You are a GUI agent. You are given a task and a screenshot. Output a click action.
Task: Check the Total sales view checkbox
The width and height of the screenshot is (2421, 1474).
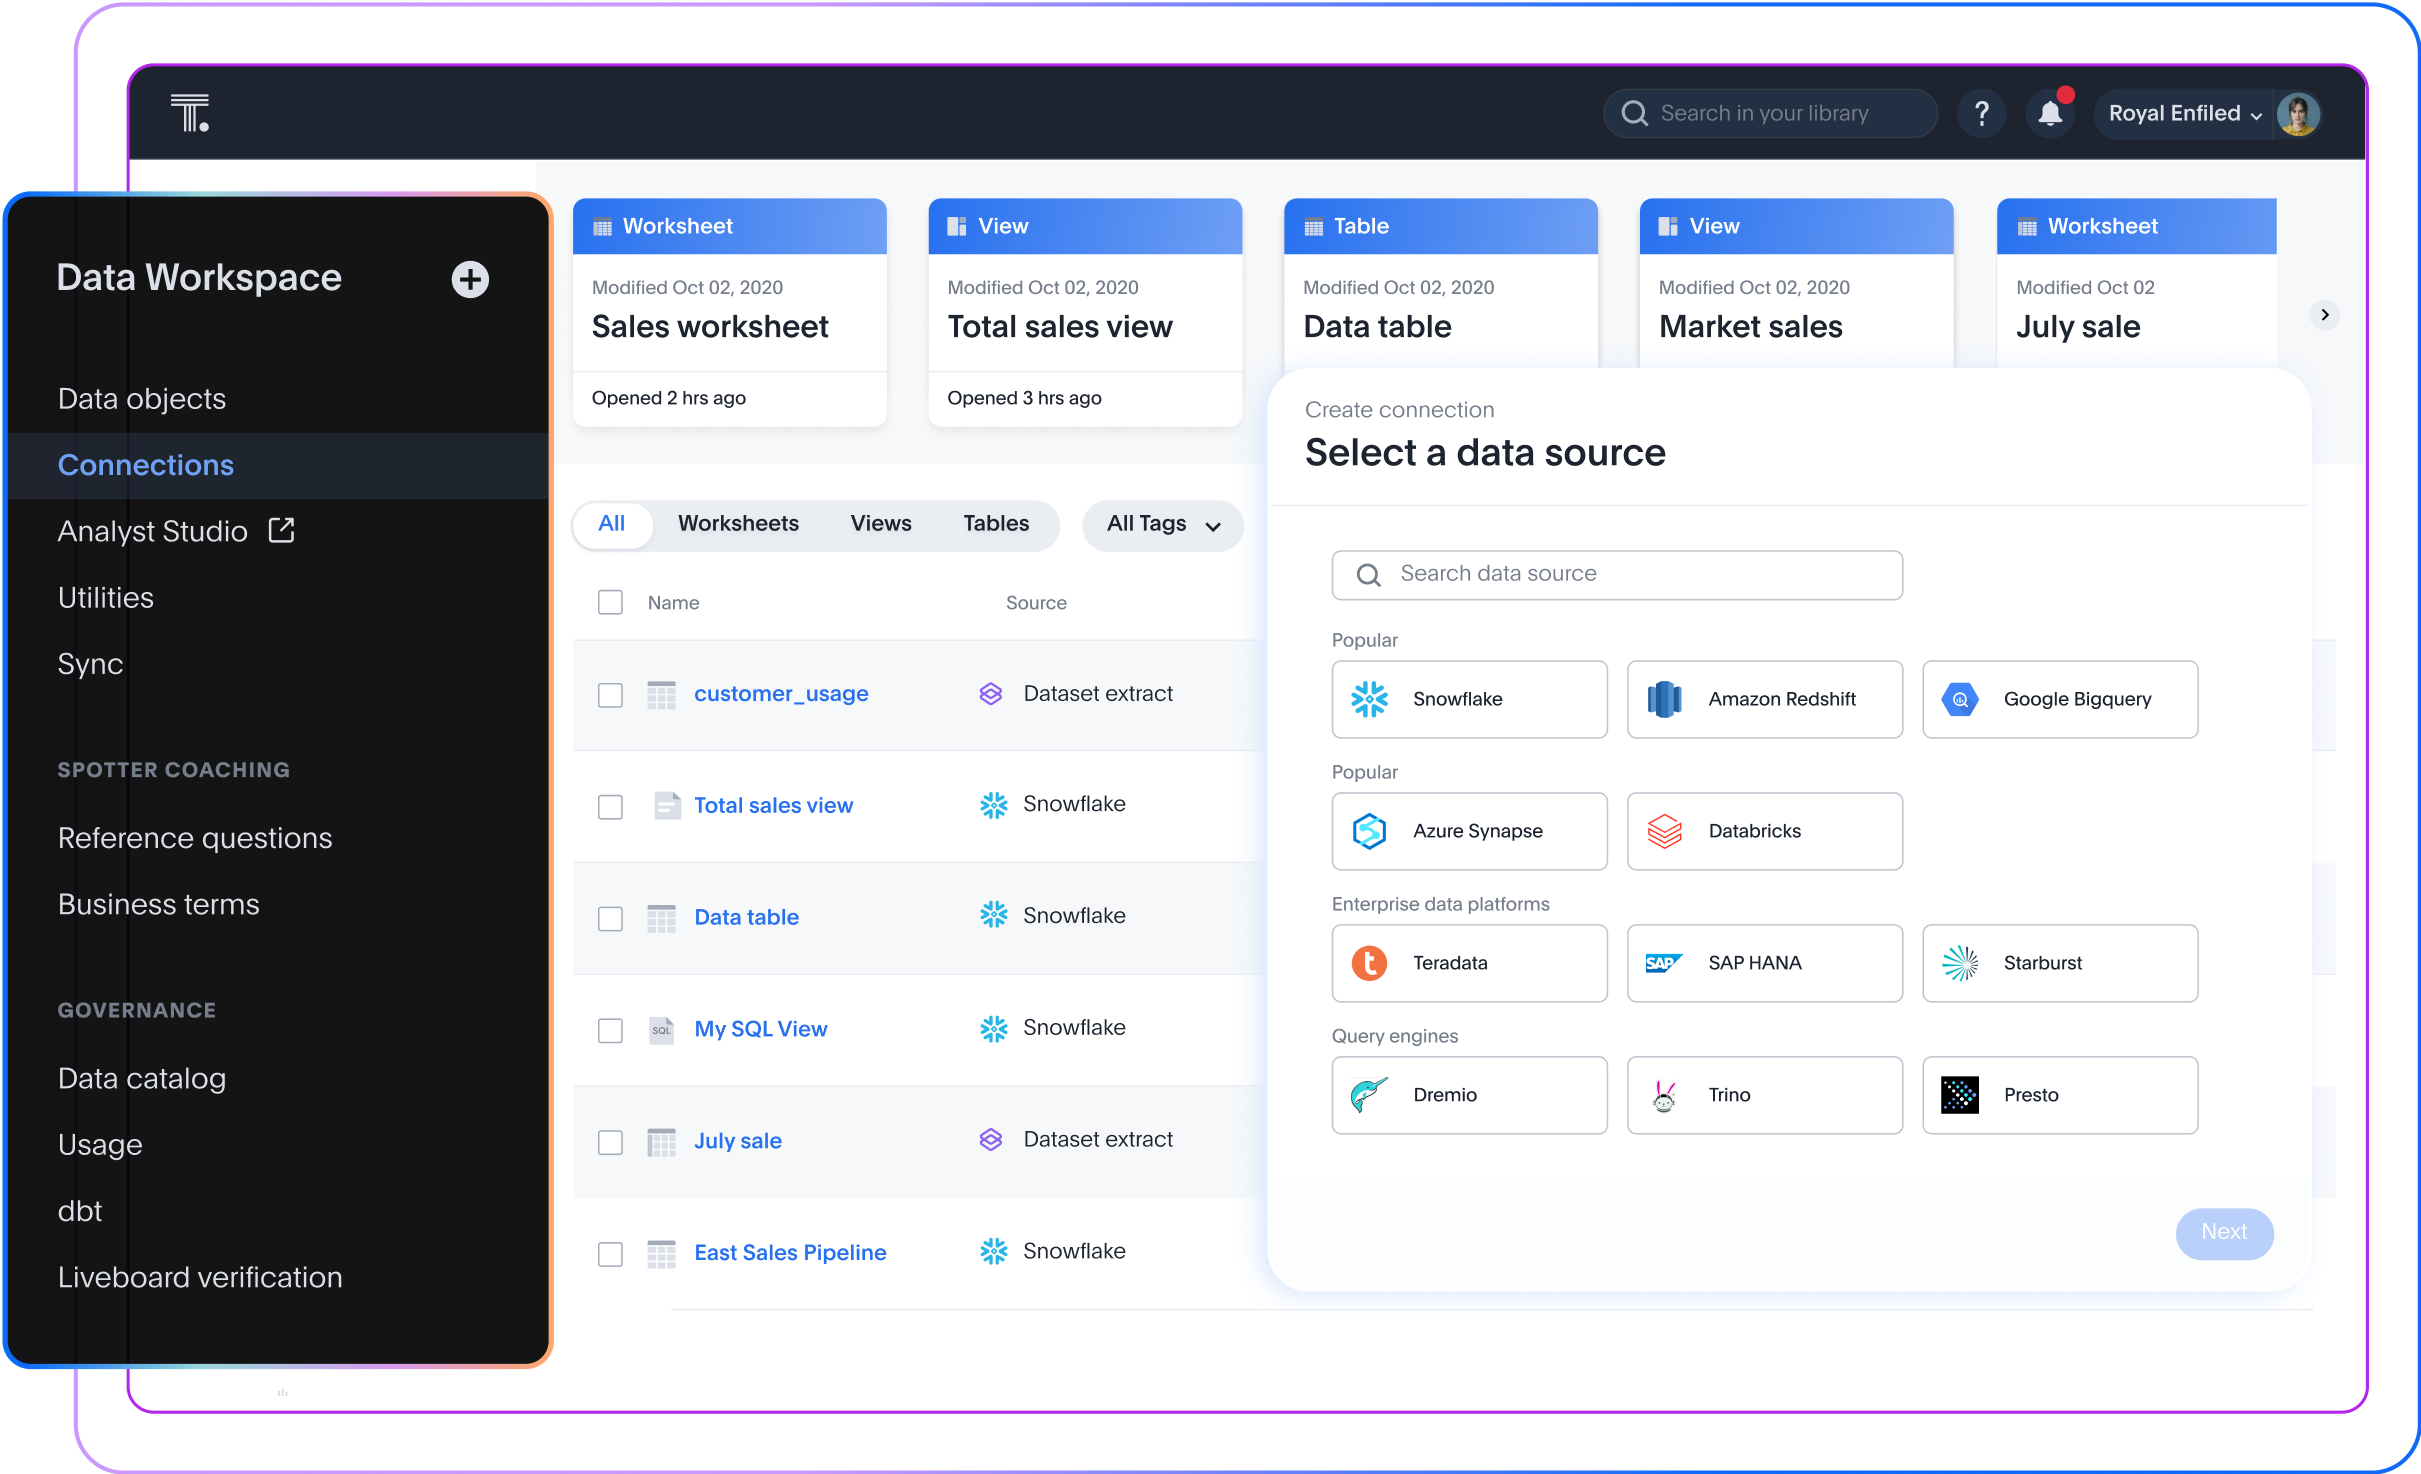point(610,806)
